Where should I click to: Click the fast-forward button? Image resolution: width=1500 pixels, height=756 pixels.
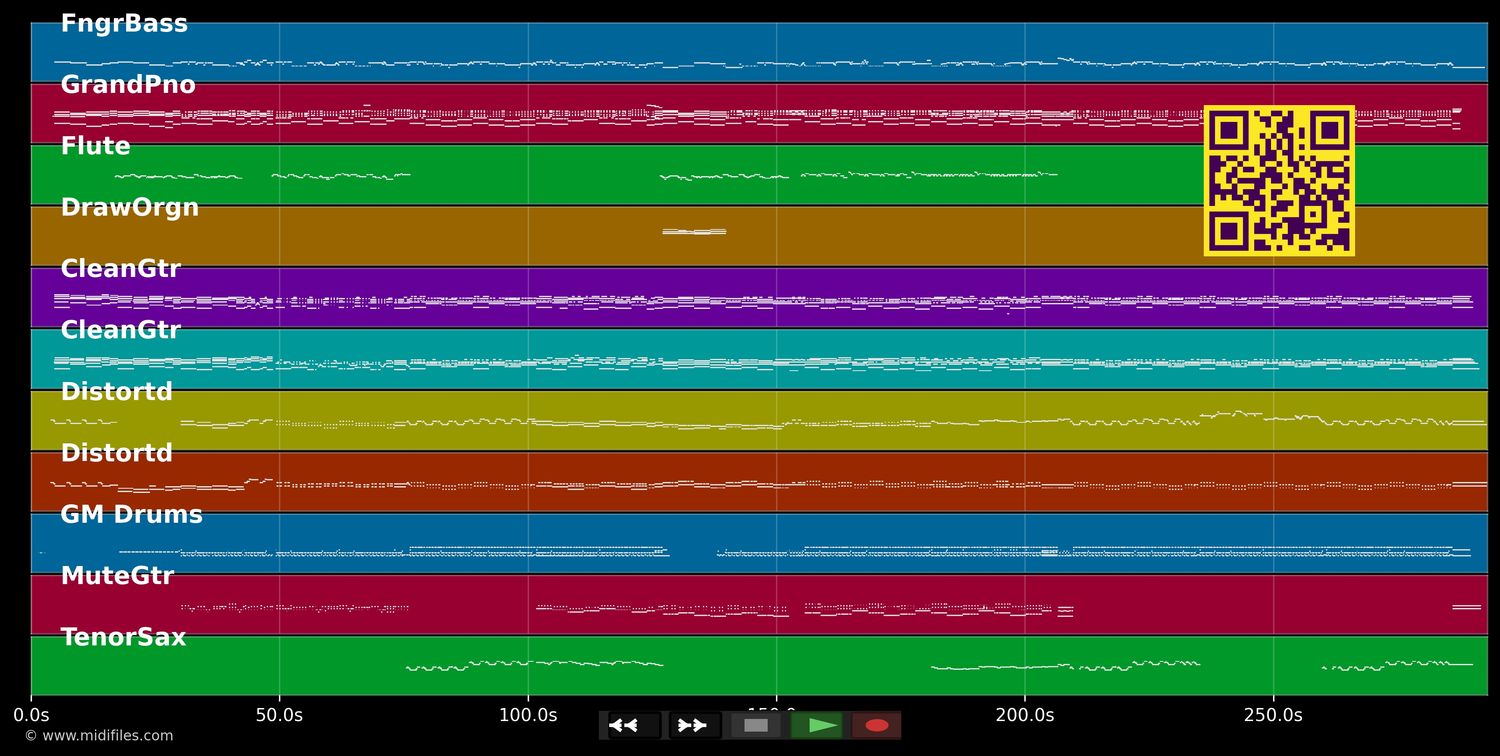coord(694,725)
